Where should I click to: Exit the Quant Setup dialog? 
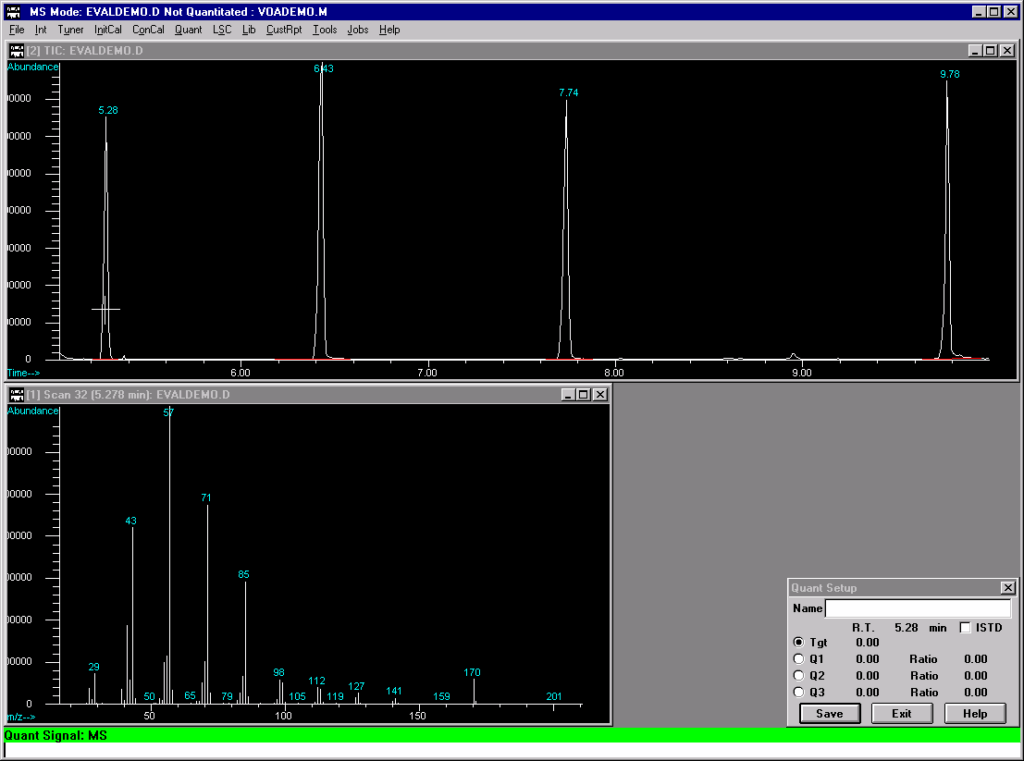(902, 713)
